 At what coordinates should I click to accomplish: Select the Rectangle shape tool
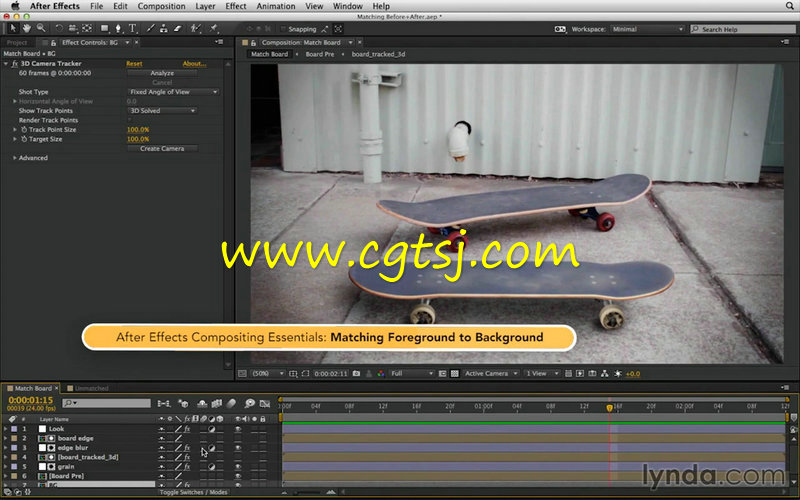click(105, 29)
